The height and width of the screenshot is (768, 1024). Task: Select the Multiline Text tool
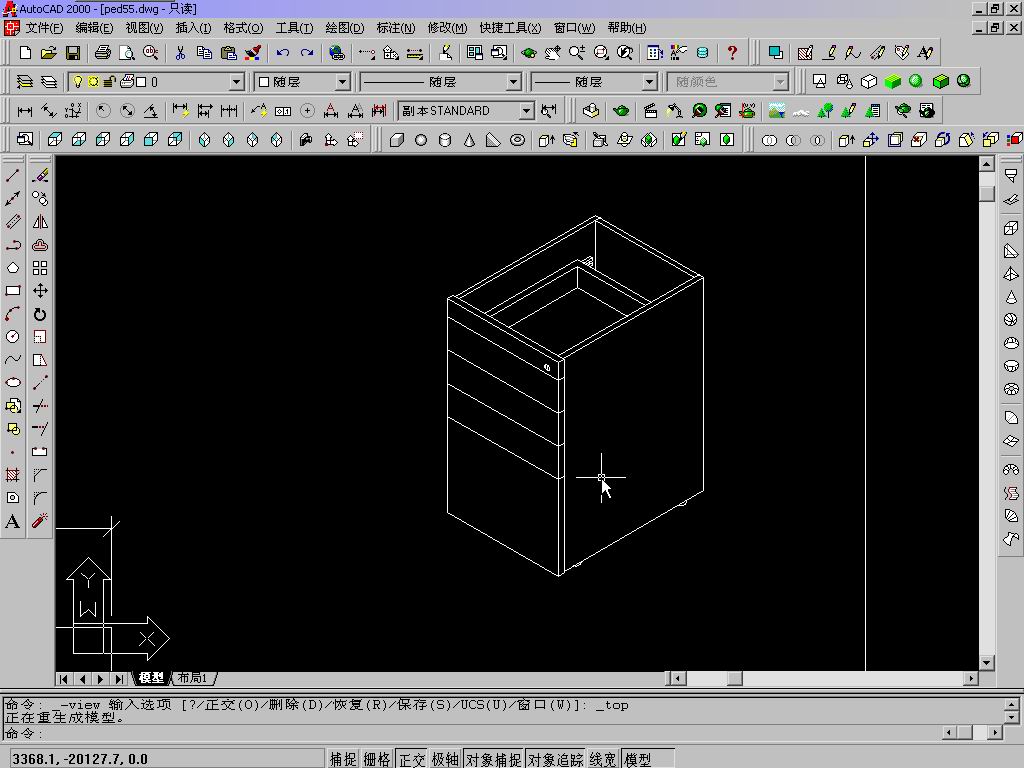tap(12, 521)
